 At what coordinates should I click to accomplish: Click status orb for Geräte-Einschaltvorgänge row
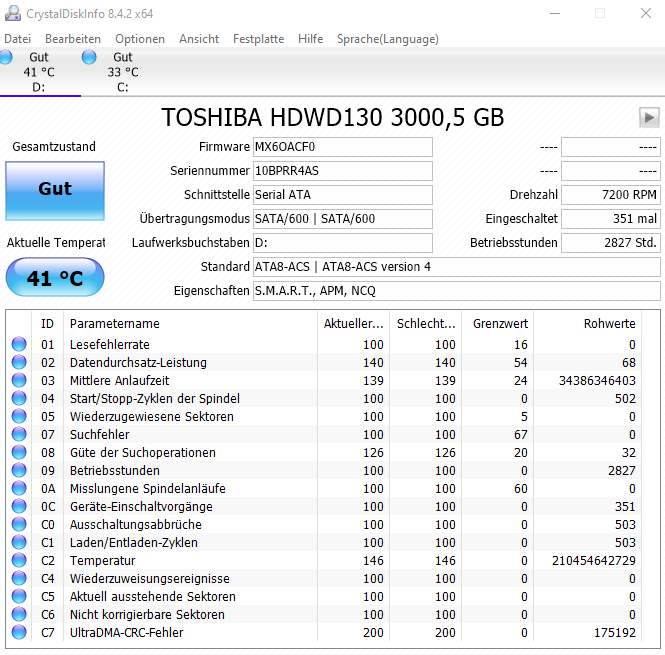coord(19,506)
